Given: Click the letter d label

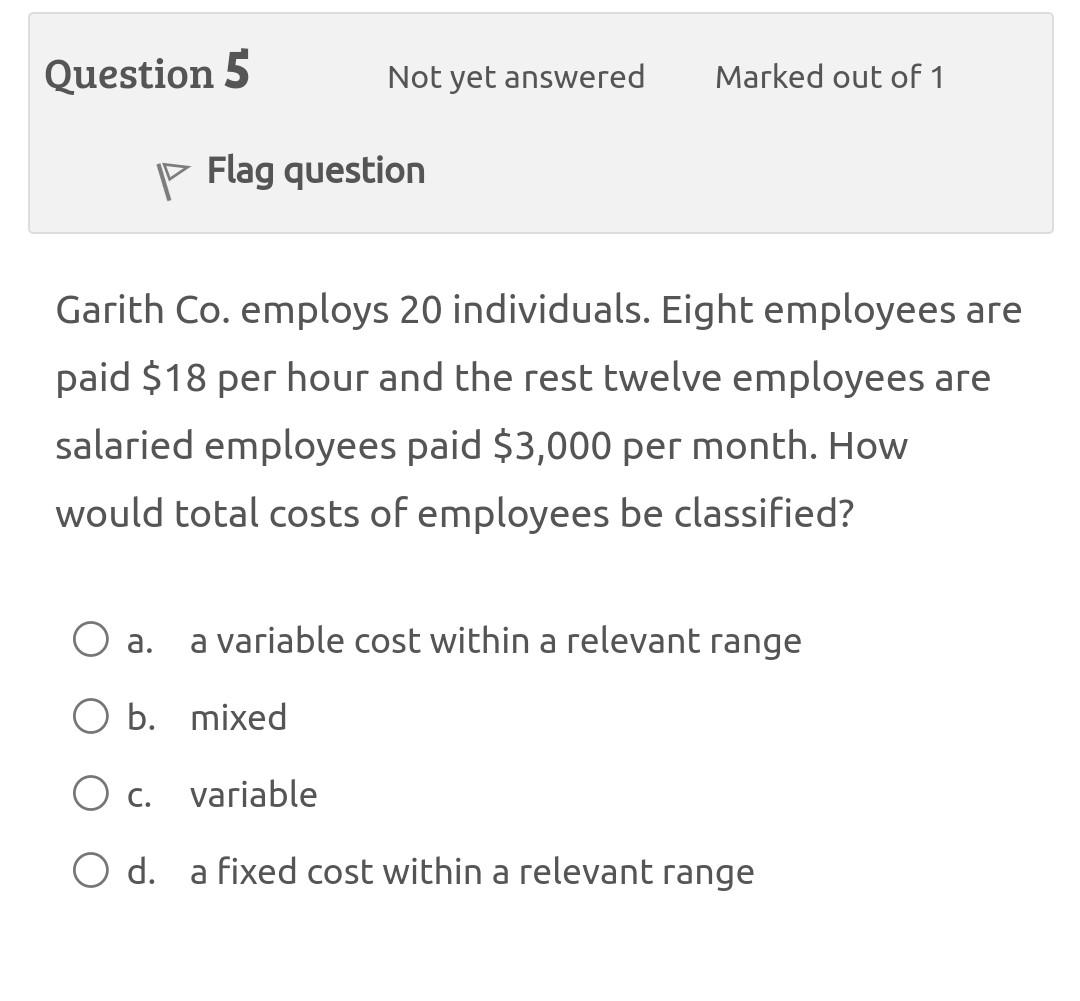Looking at the screenshot, I should [x=139, y=871].
